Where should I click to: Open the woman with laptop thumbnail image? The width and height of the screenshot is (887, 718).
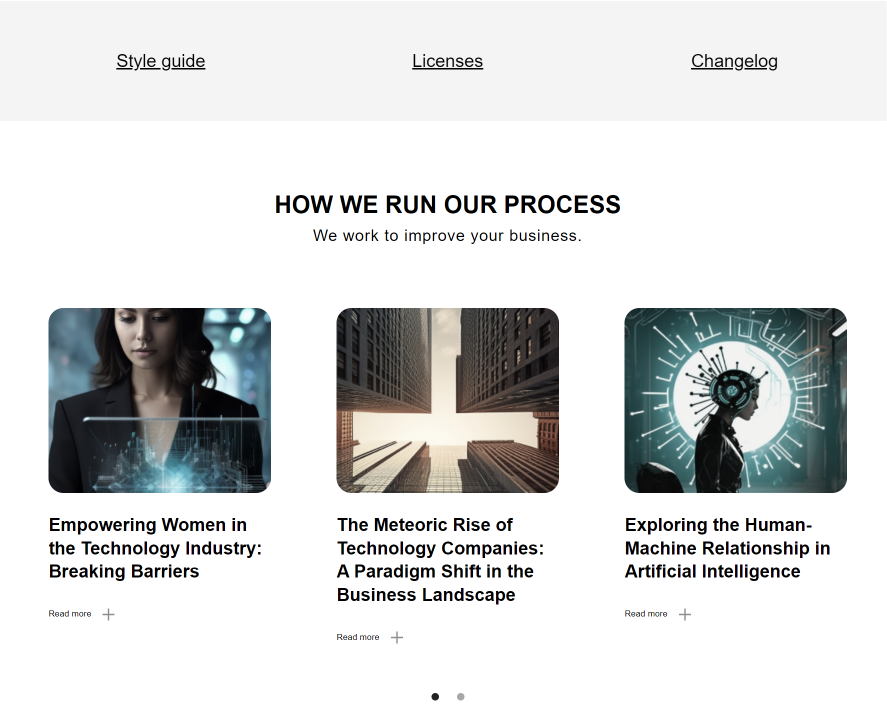tap(160, 401)
